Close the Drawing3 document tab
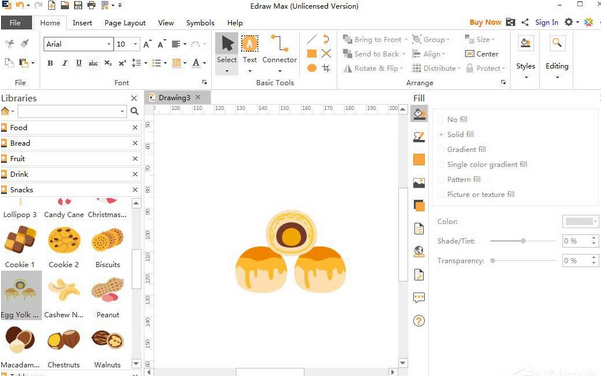Image resolution: width=607 pixels, height=376 pixels. click(x=198, y=97)
